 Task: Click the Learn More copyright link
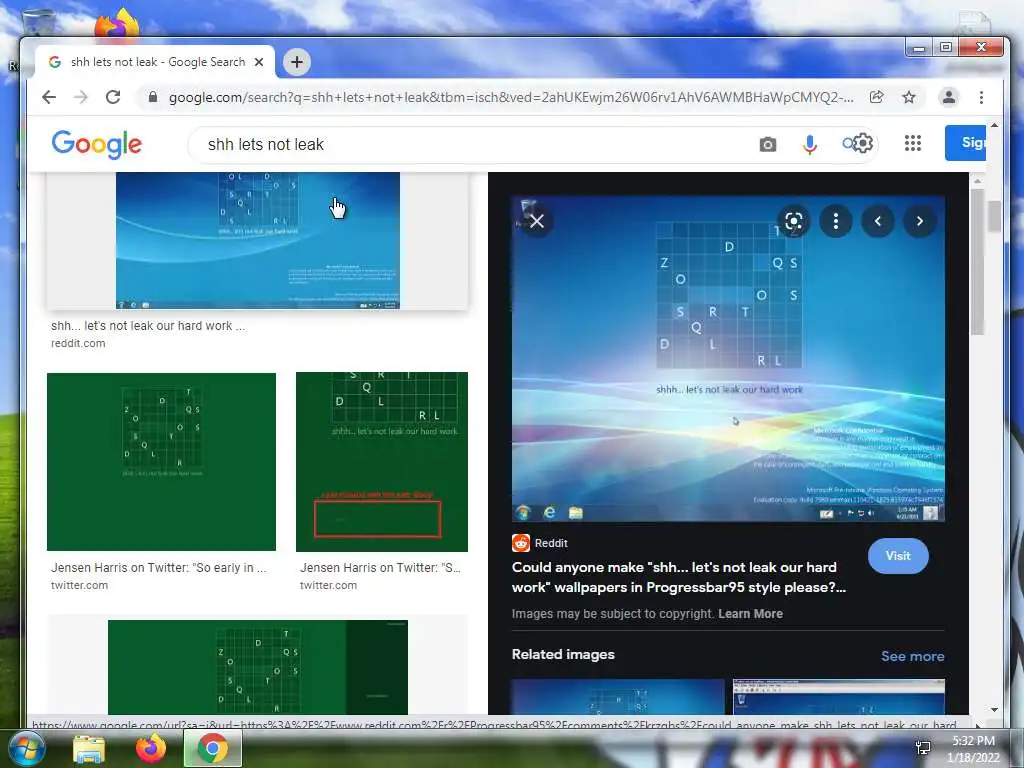[x=750, y=614]
